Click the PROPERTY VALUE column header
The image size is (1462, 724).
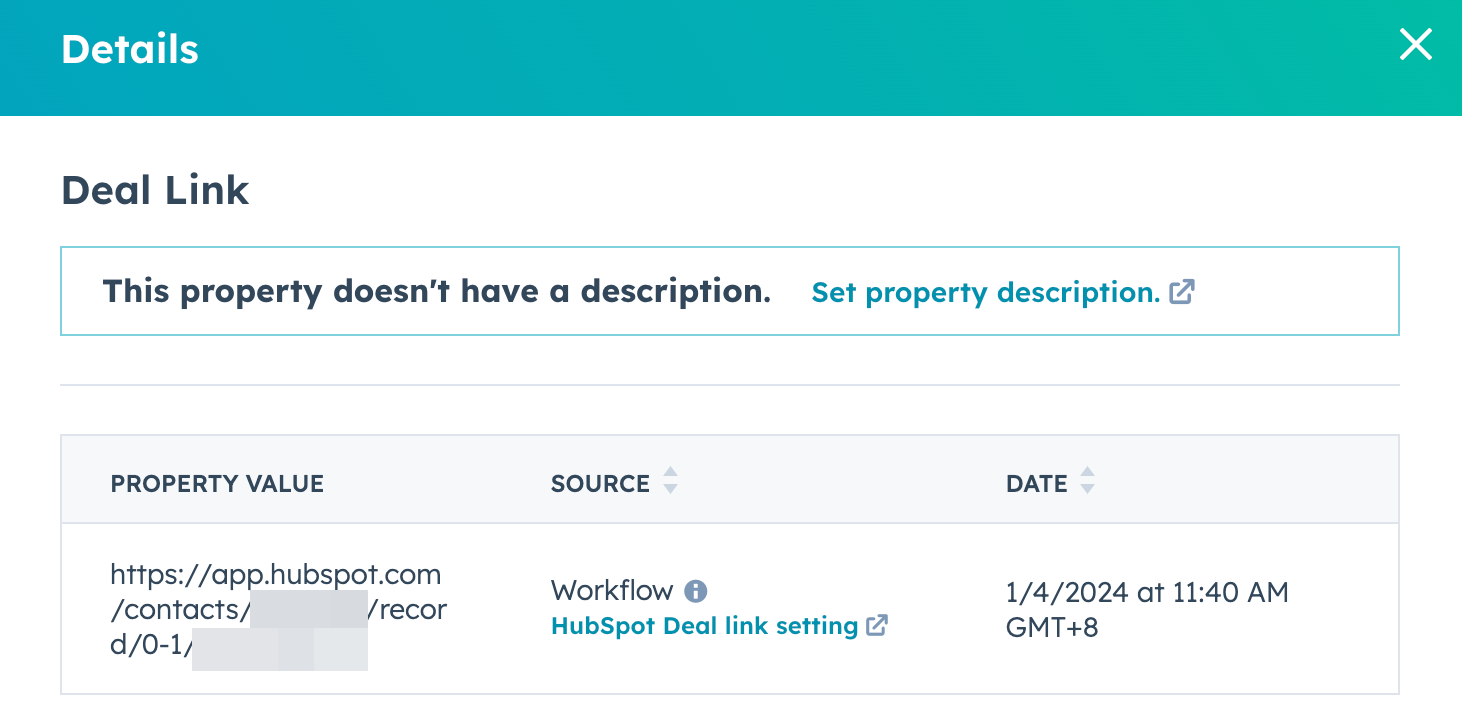[x=217, y=483]
